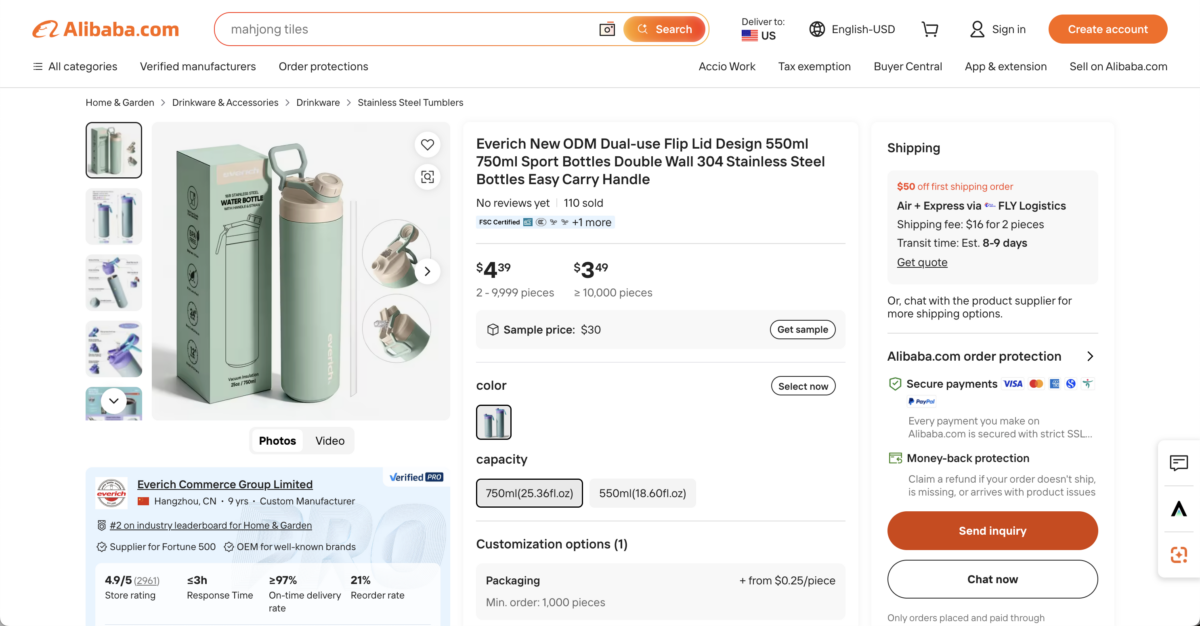Viewport: 1200px width, 626px height.
Task: Click the PayPal payment icon
Action: (x=922, y=401)
